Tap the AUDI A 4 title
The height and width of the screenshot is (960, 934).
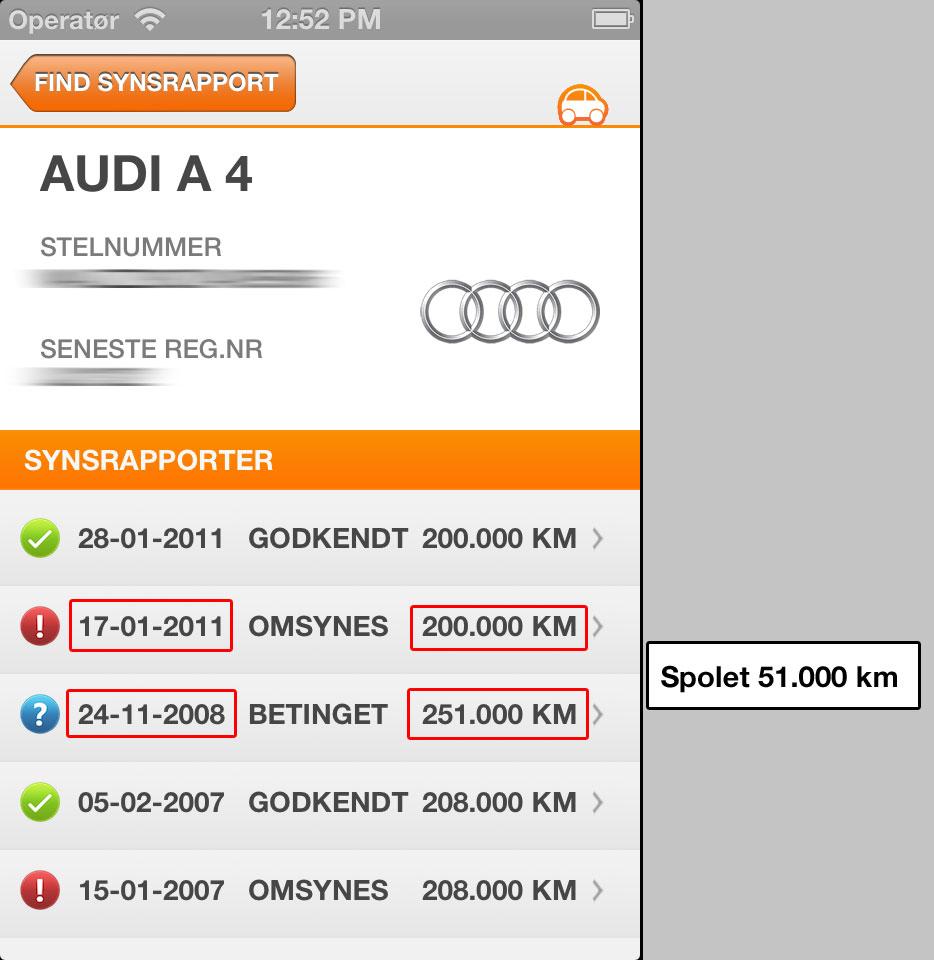point(146,174)
